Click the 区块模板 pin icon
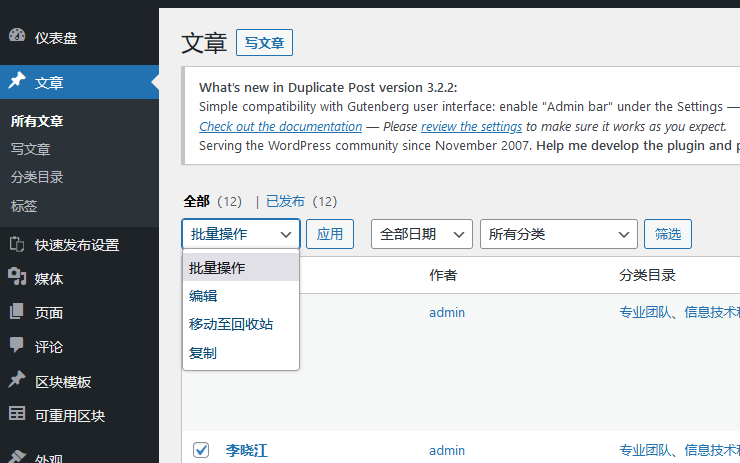Image resolution: width=740 pixels, height=463 pixels. [x=17, y=381]
